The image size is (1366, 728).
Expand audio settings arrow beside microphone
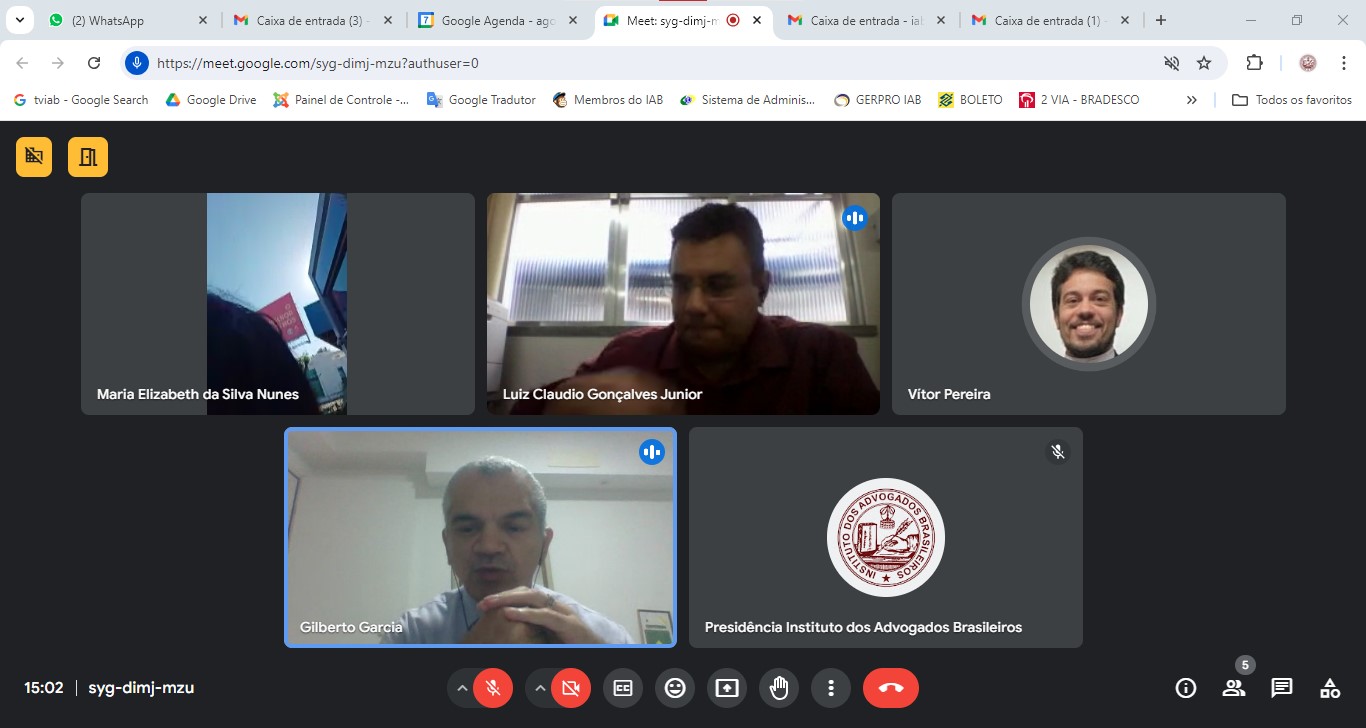pyautogui.click(x=462, y=688)
